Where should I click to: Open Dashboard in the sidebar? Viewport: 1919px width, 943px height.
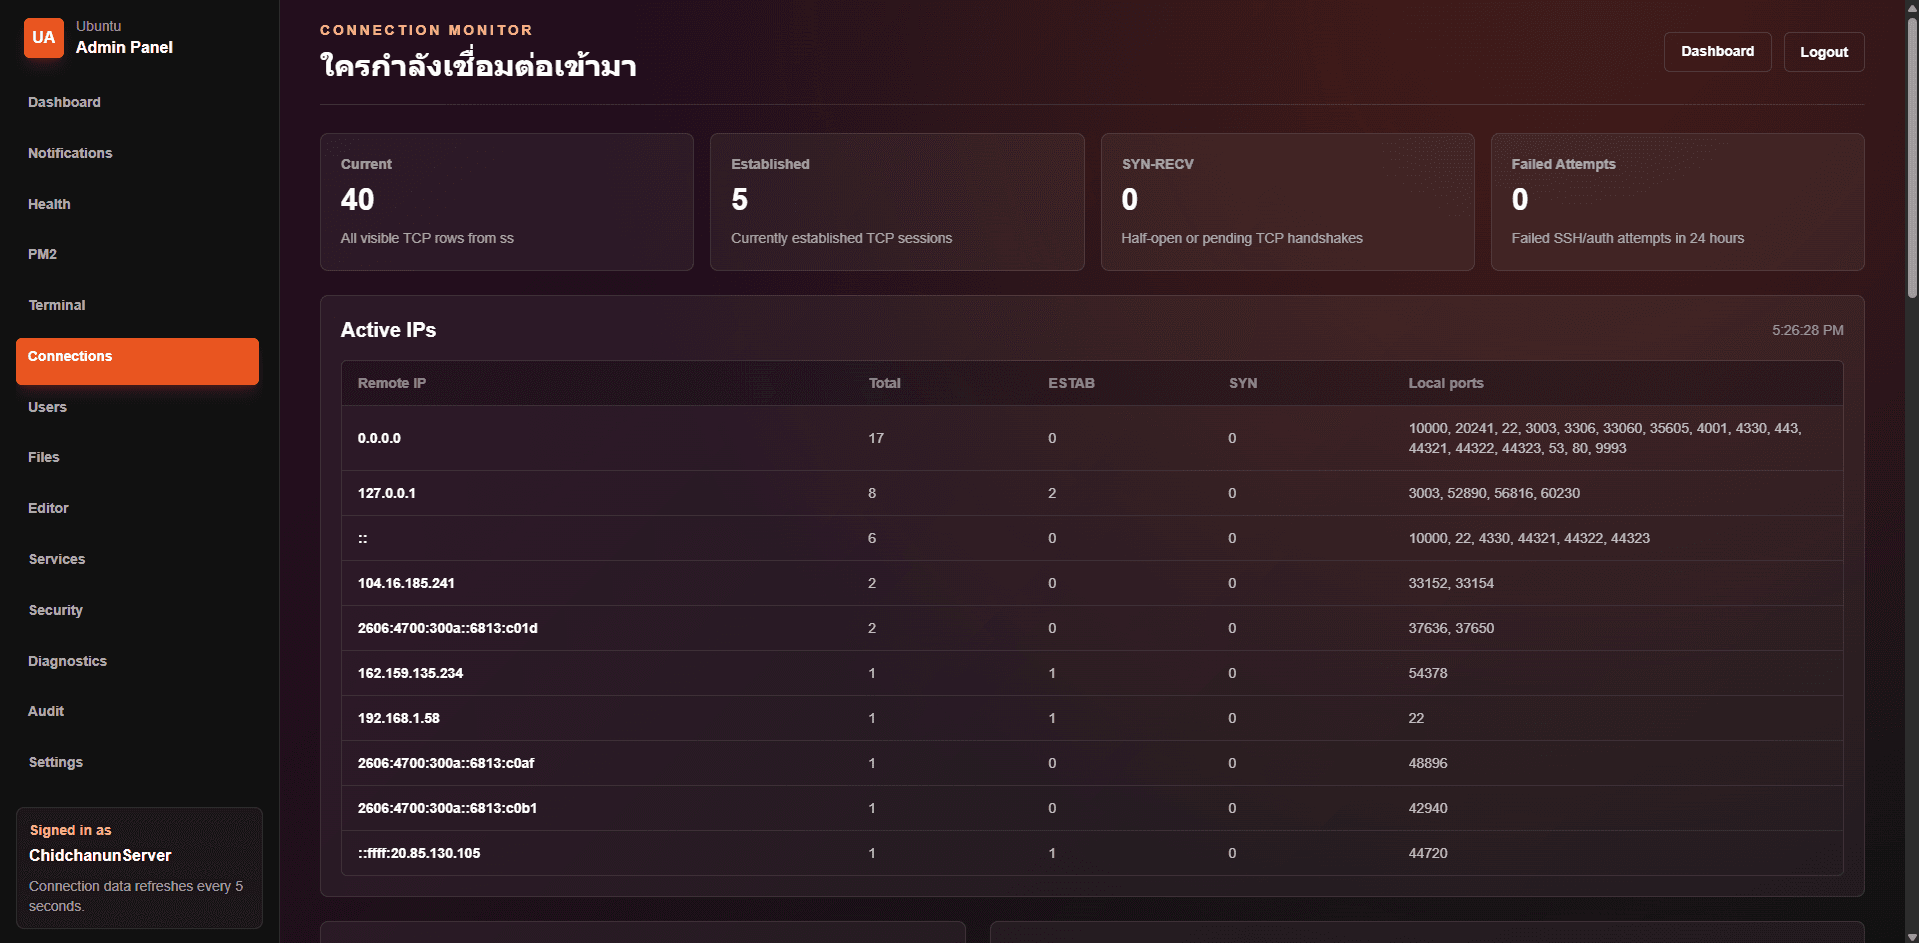[64, 102]
